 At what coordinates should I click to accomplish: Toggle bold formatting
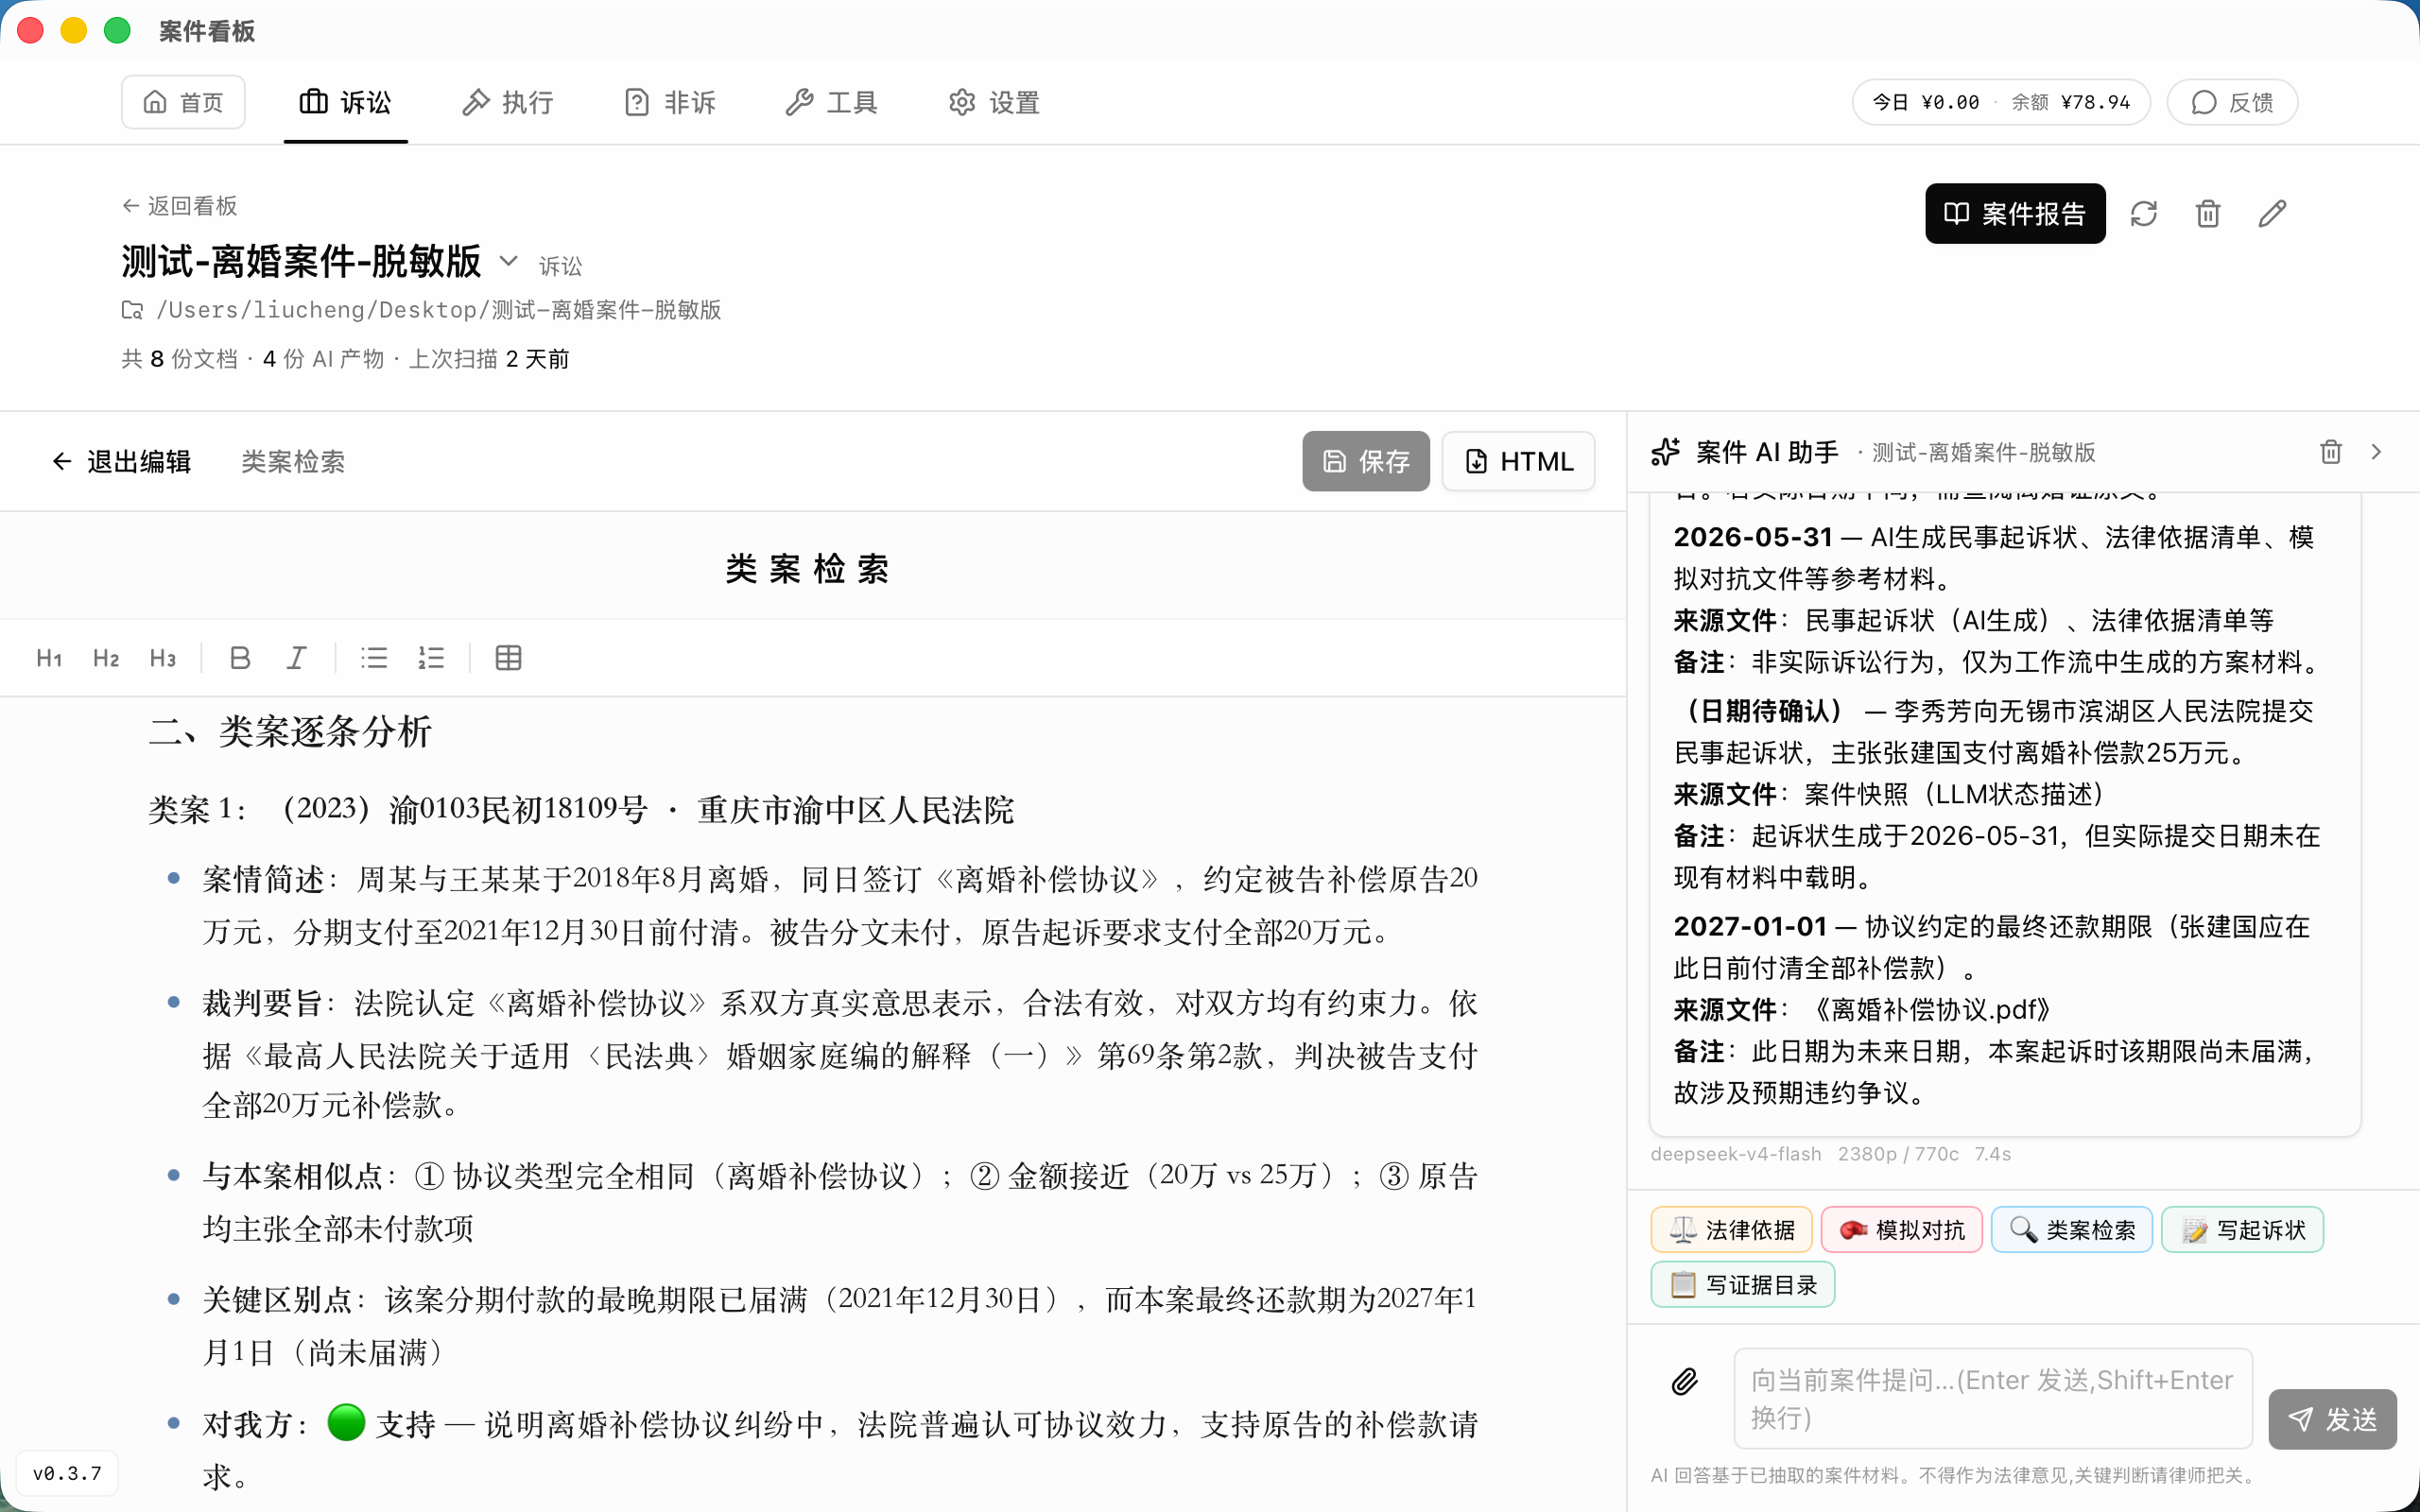pos(240,658)
